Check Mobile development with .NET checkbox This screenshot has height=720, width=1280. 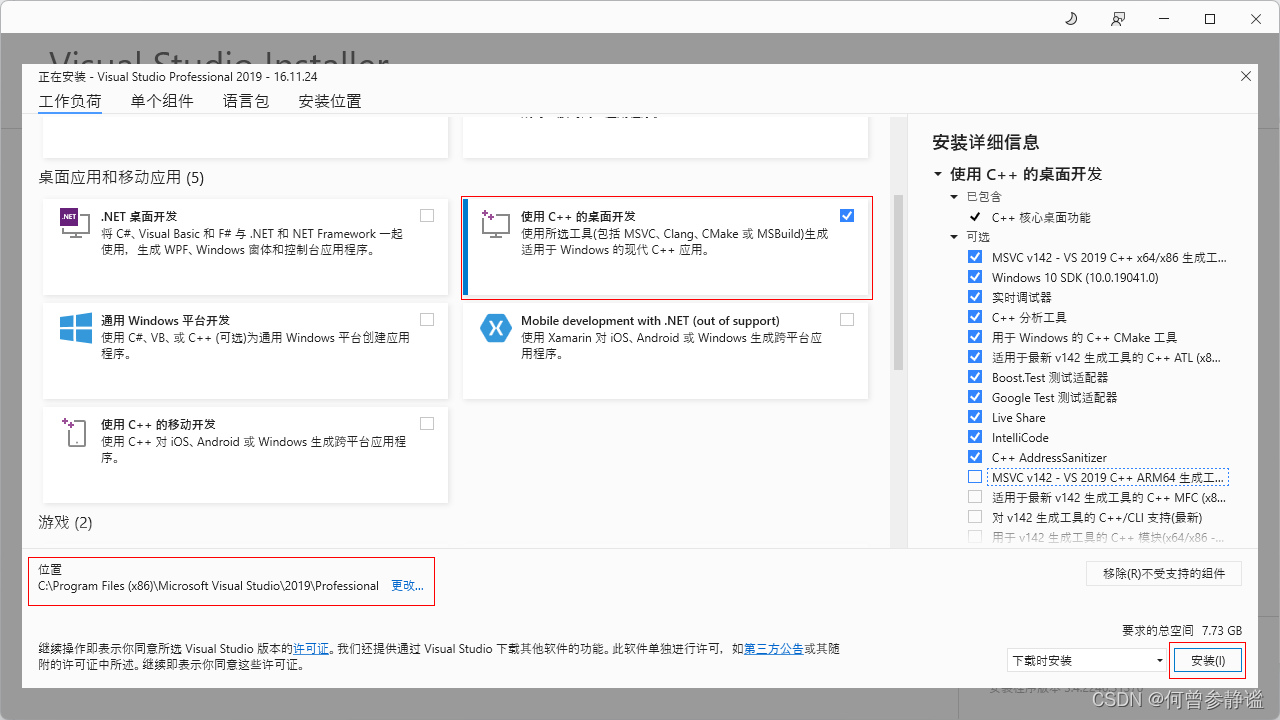847,319
